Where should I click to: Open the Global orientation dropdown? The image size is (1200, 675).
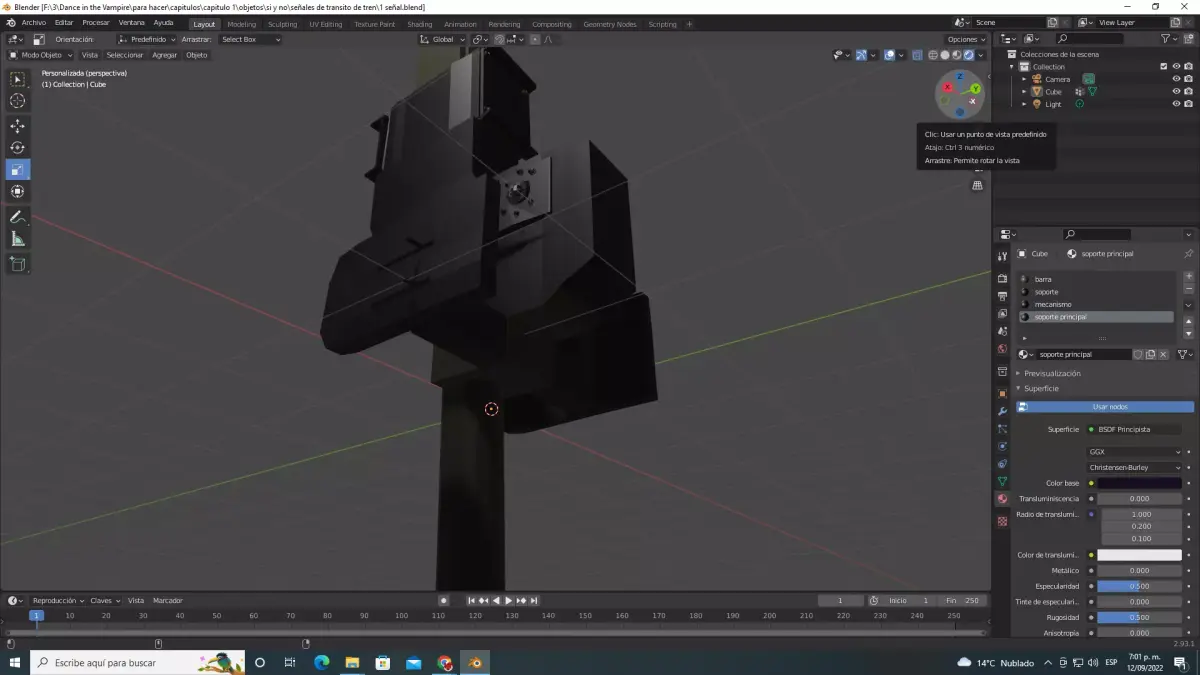441,39
